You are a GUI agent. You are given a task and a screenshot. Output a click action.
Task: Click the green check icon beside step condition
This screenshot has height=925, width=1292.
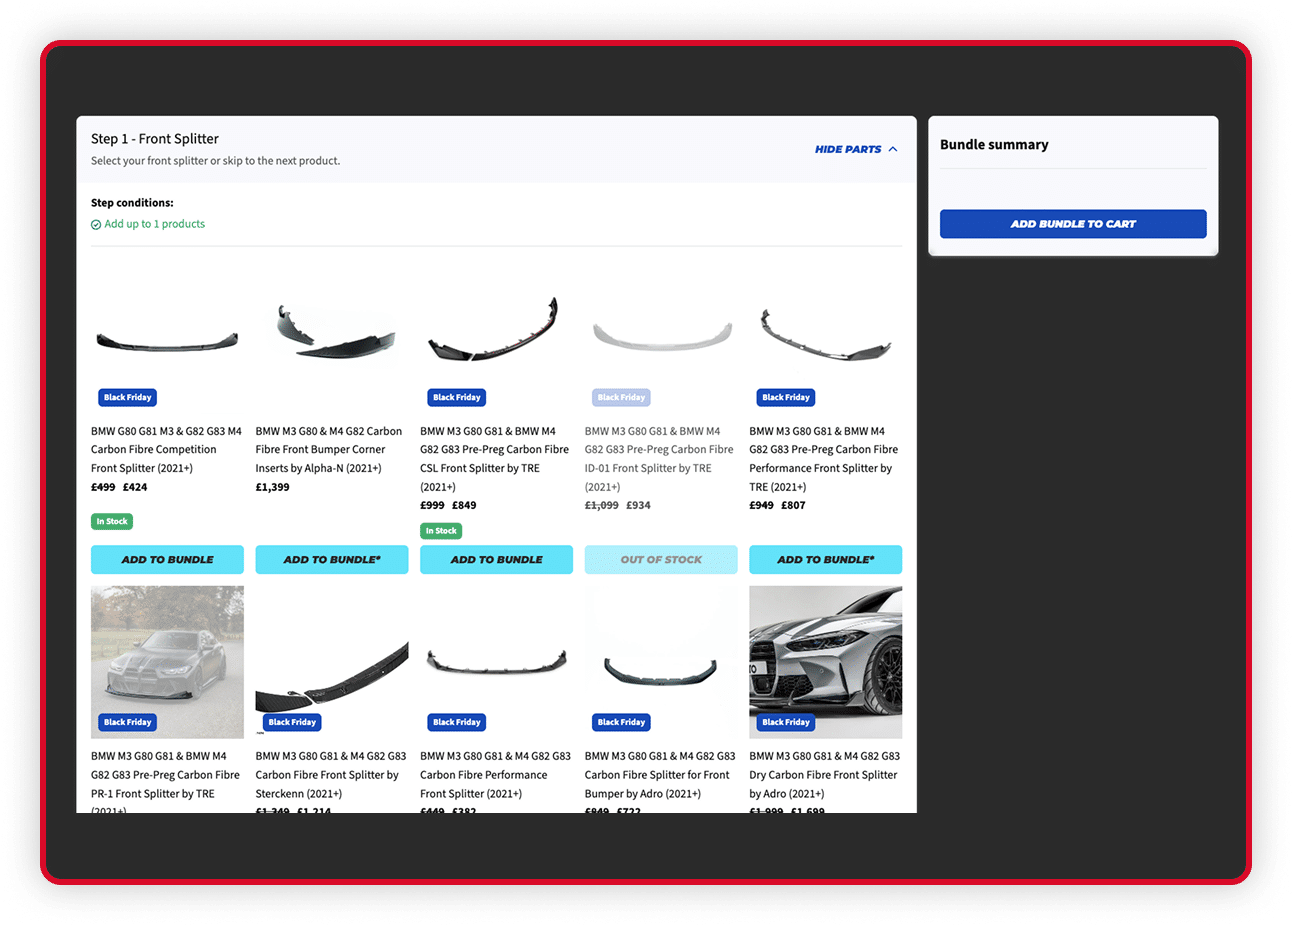coord(96,225)
